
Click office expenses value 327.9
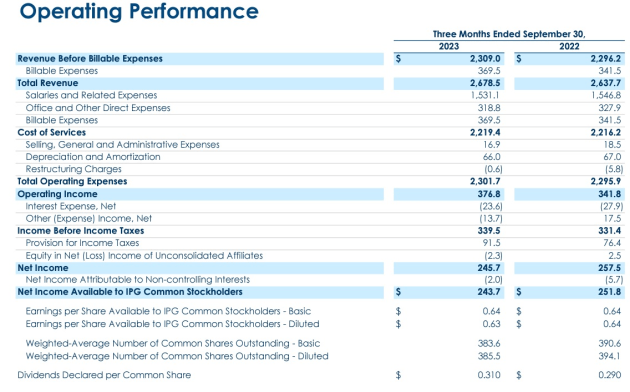(610, 108)
